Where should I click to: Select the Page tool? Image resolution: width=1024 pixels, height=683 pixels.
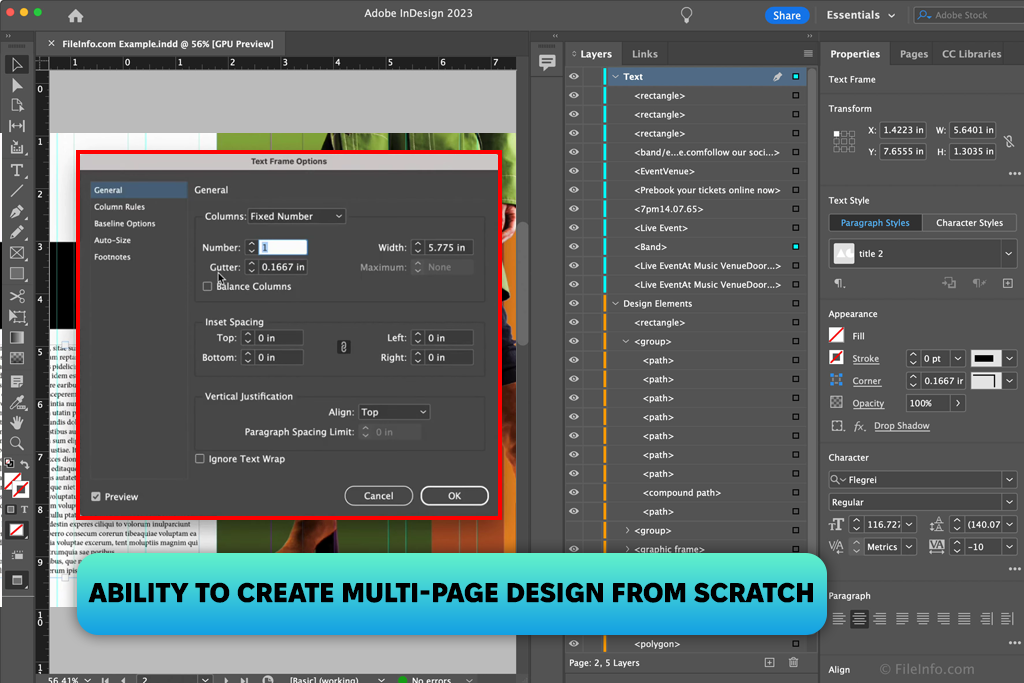(x=17, y=105)
